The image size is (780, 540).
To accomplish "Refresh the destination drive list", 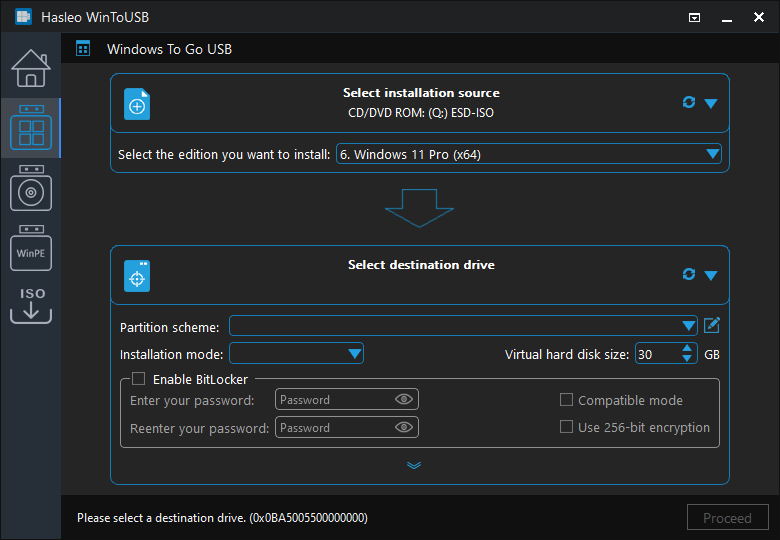I will pyautogui.click(x=688, y=274).
